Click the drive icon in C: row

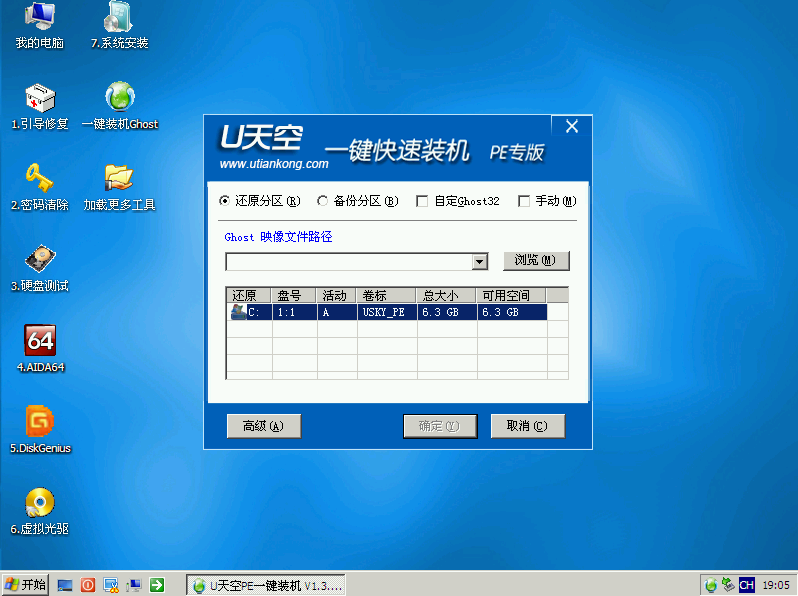(x=238, y=312)
